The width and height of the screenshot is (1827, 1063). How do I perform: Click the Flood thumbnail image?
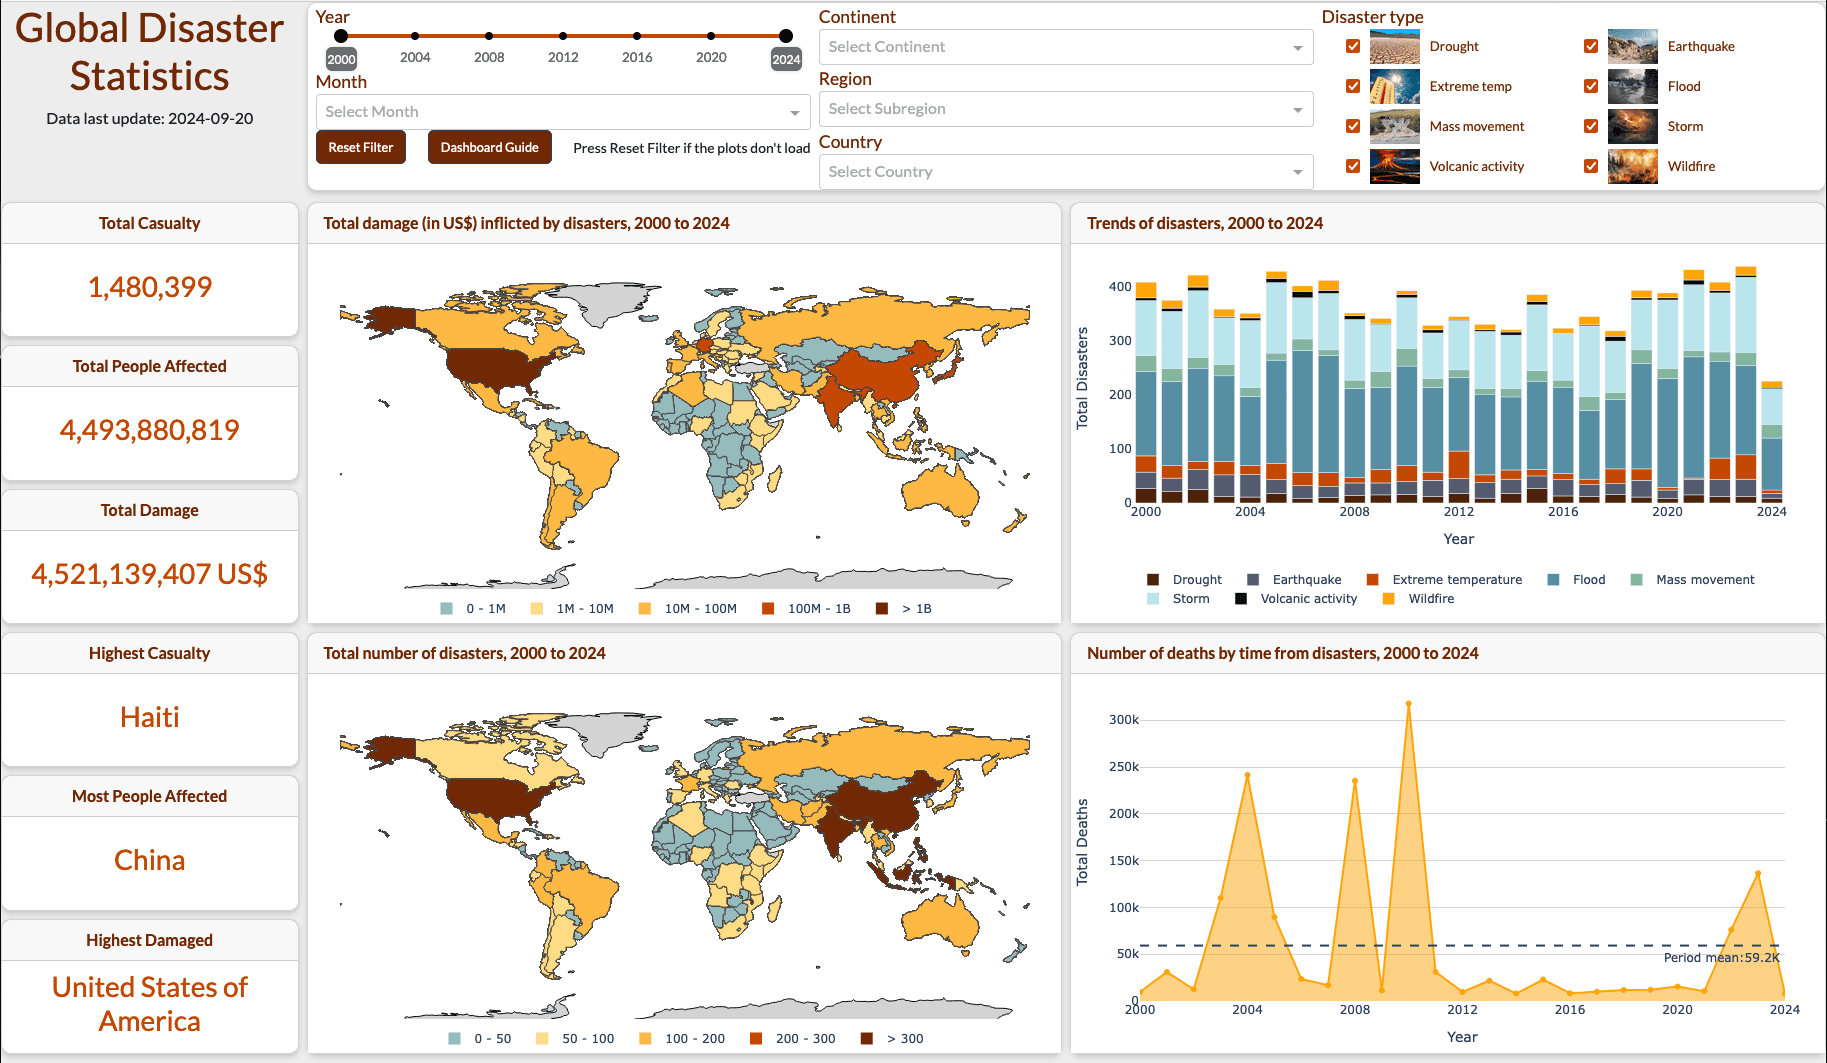(1632, 86)
